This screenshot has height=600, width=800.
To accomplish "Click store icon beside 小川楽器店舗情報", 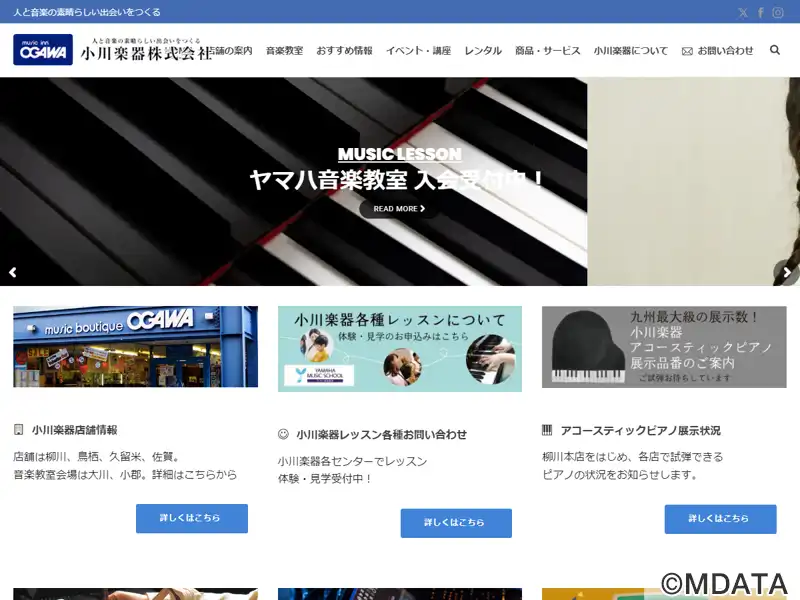I will (18, 430).
